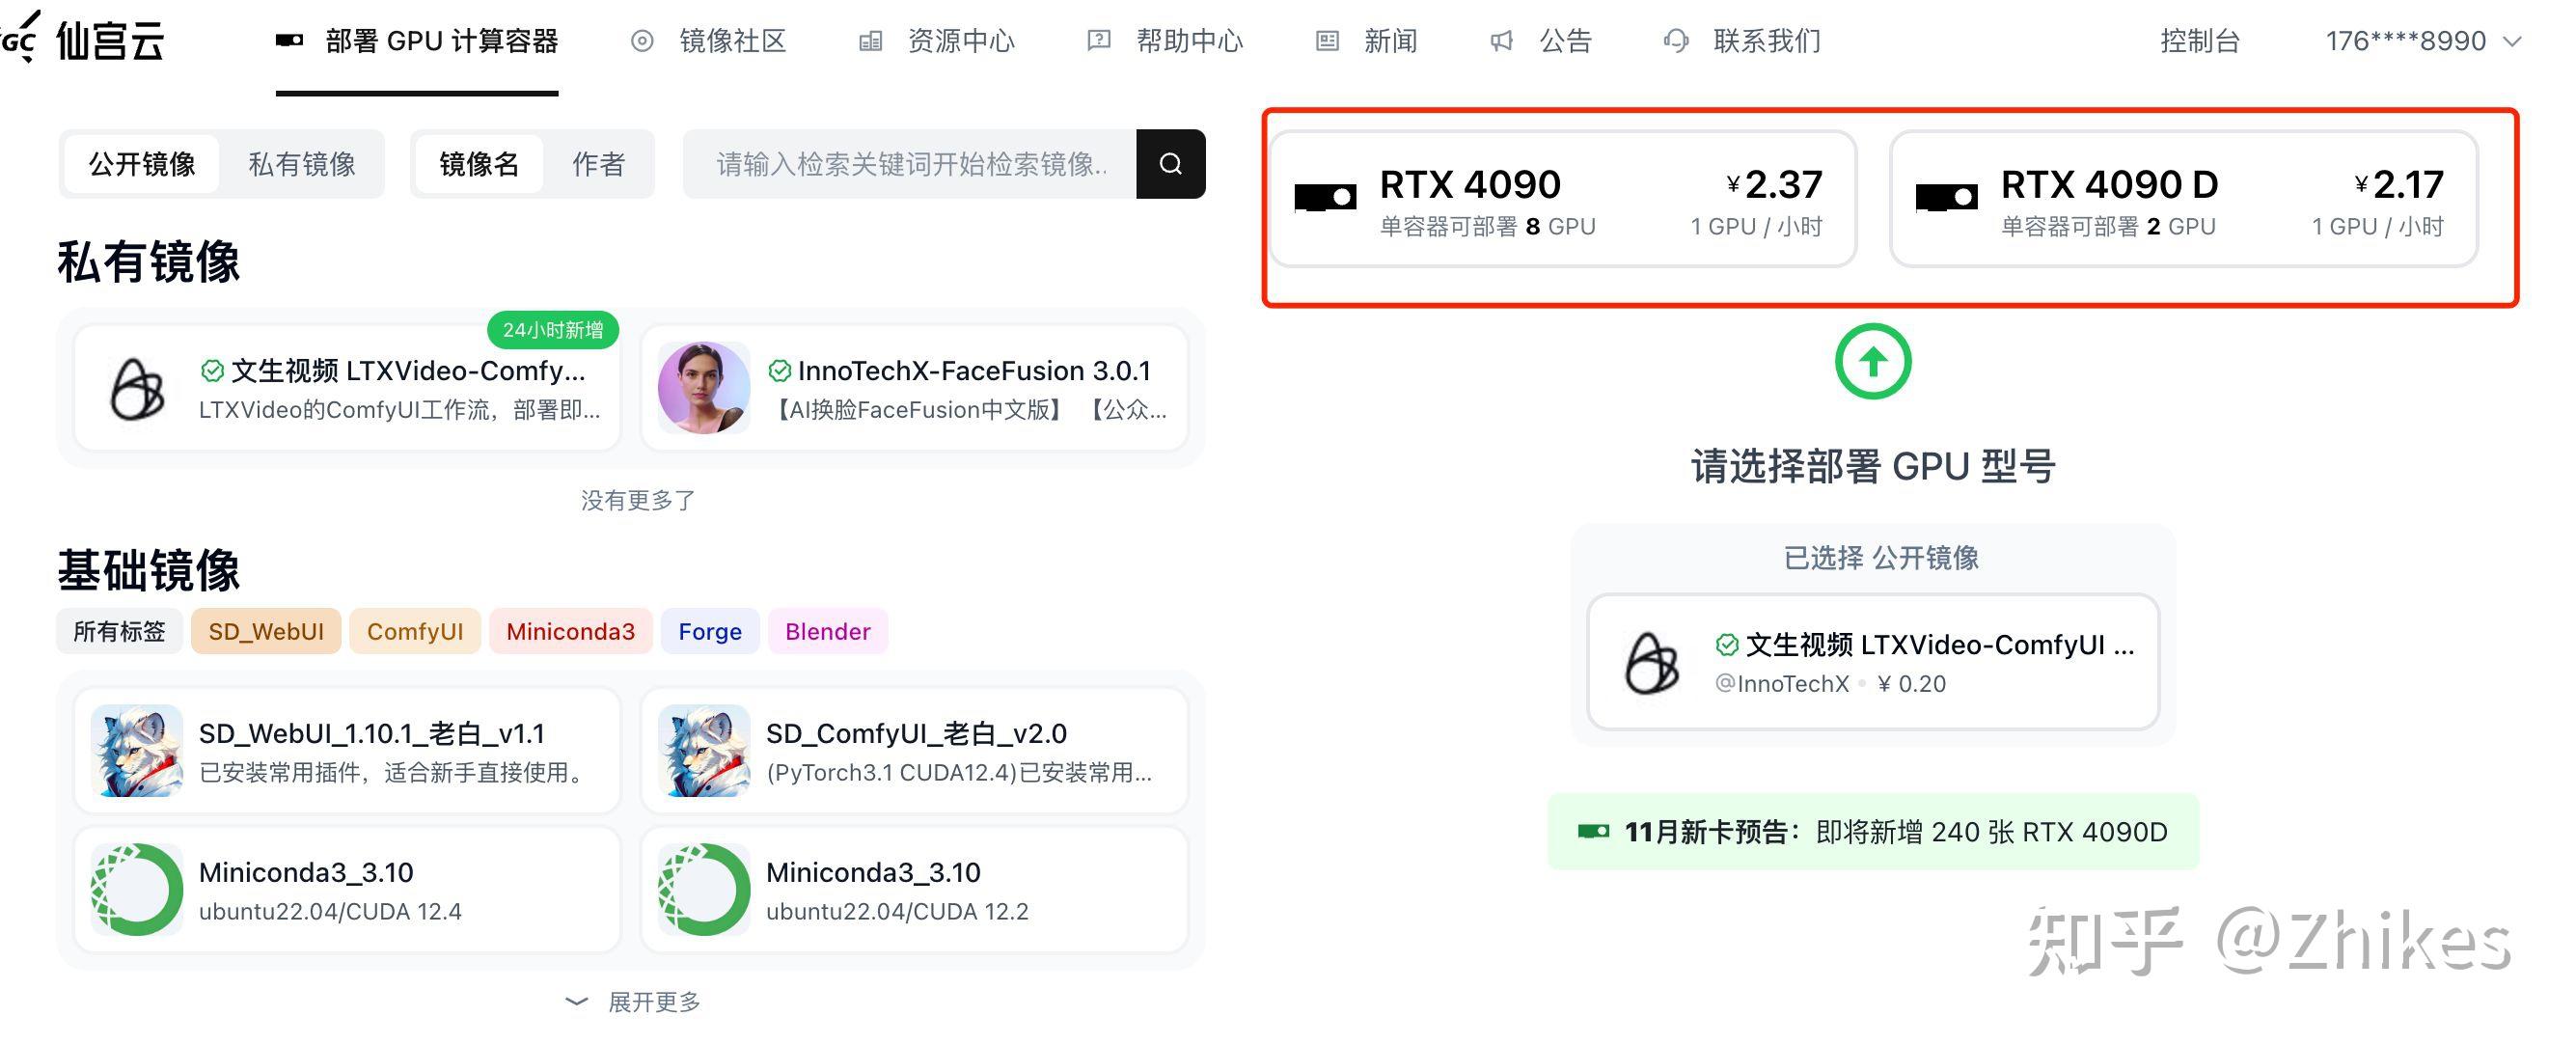Image resolution: width=2576 pixels, height=1044 pixels.
Task: Click the face thumbnail of InnoTechX-FaceFusion
Action: point(704,388)
